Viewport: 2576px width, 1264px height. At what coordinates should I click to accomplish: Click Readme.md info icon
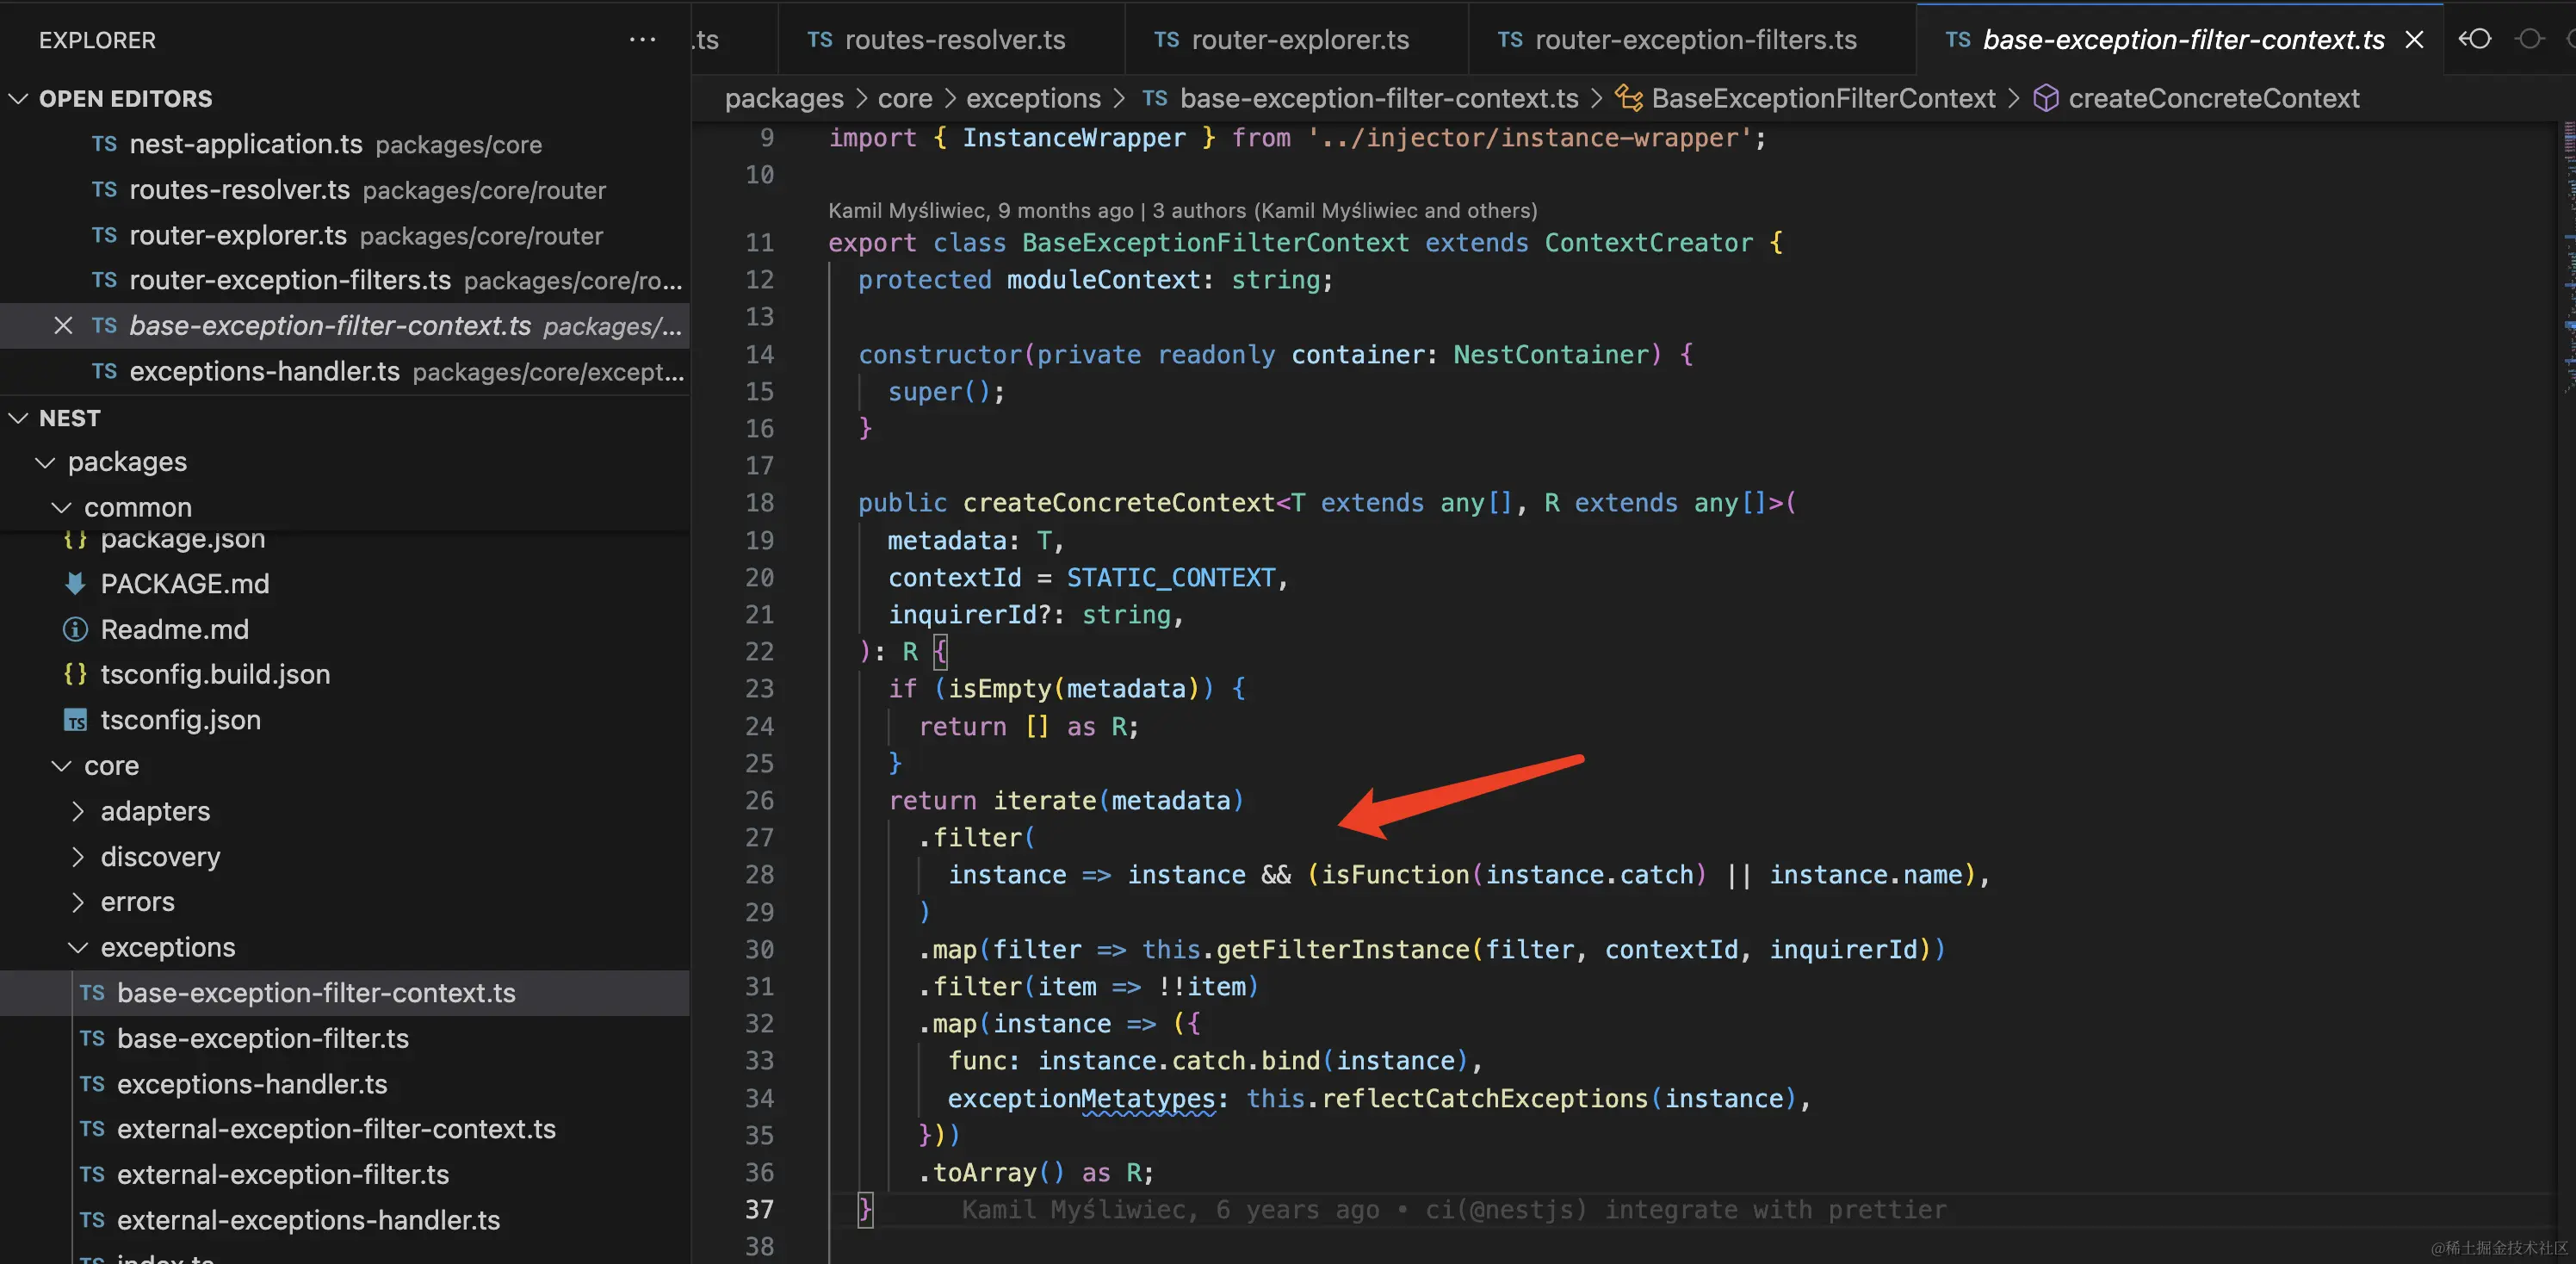pyautogui.click(x=75, y=629)
